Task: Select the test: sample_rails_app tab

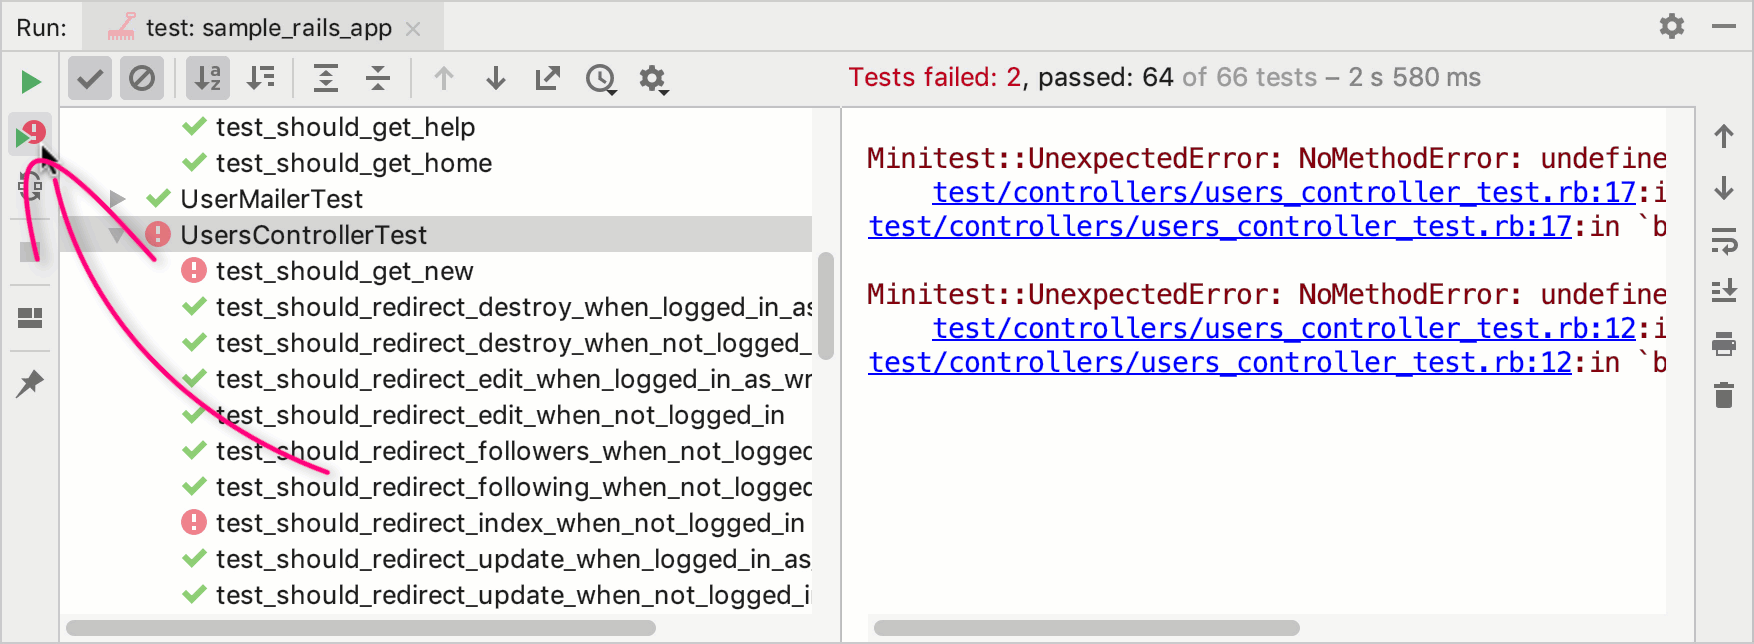Action: click(264, 28)
